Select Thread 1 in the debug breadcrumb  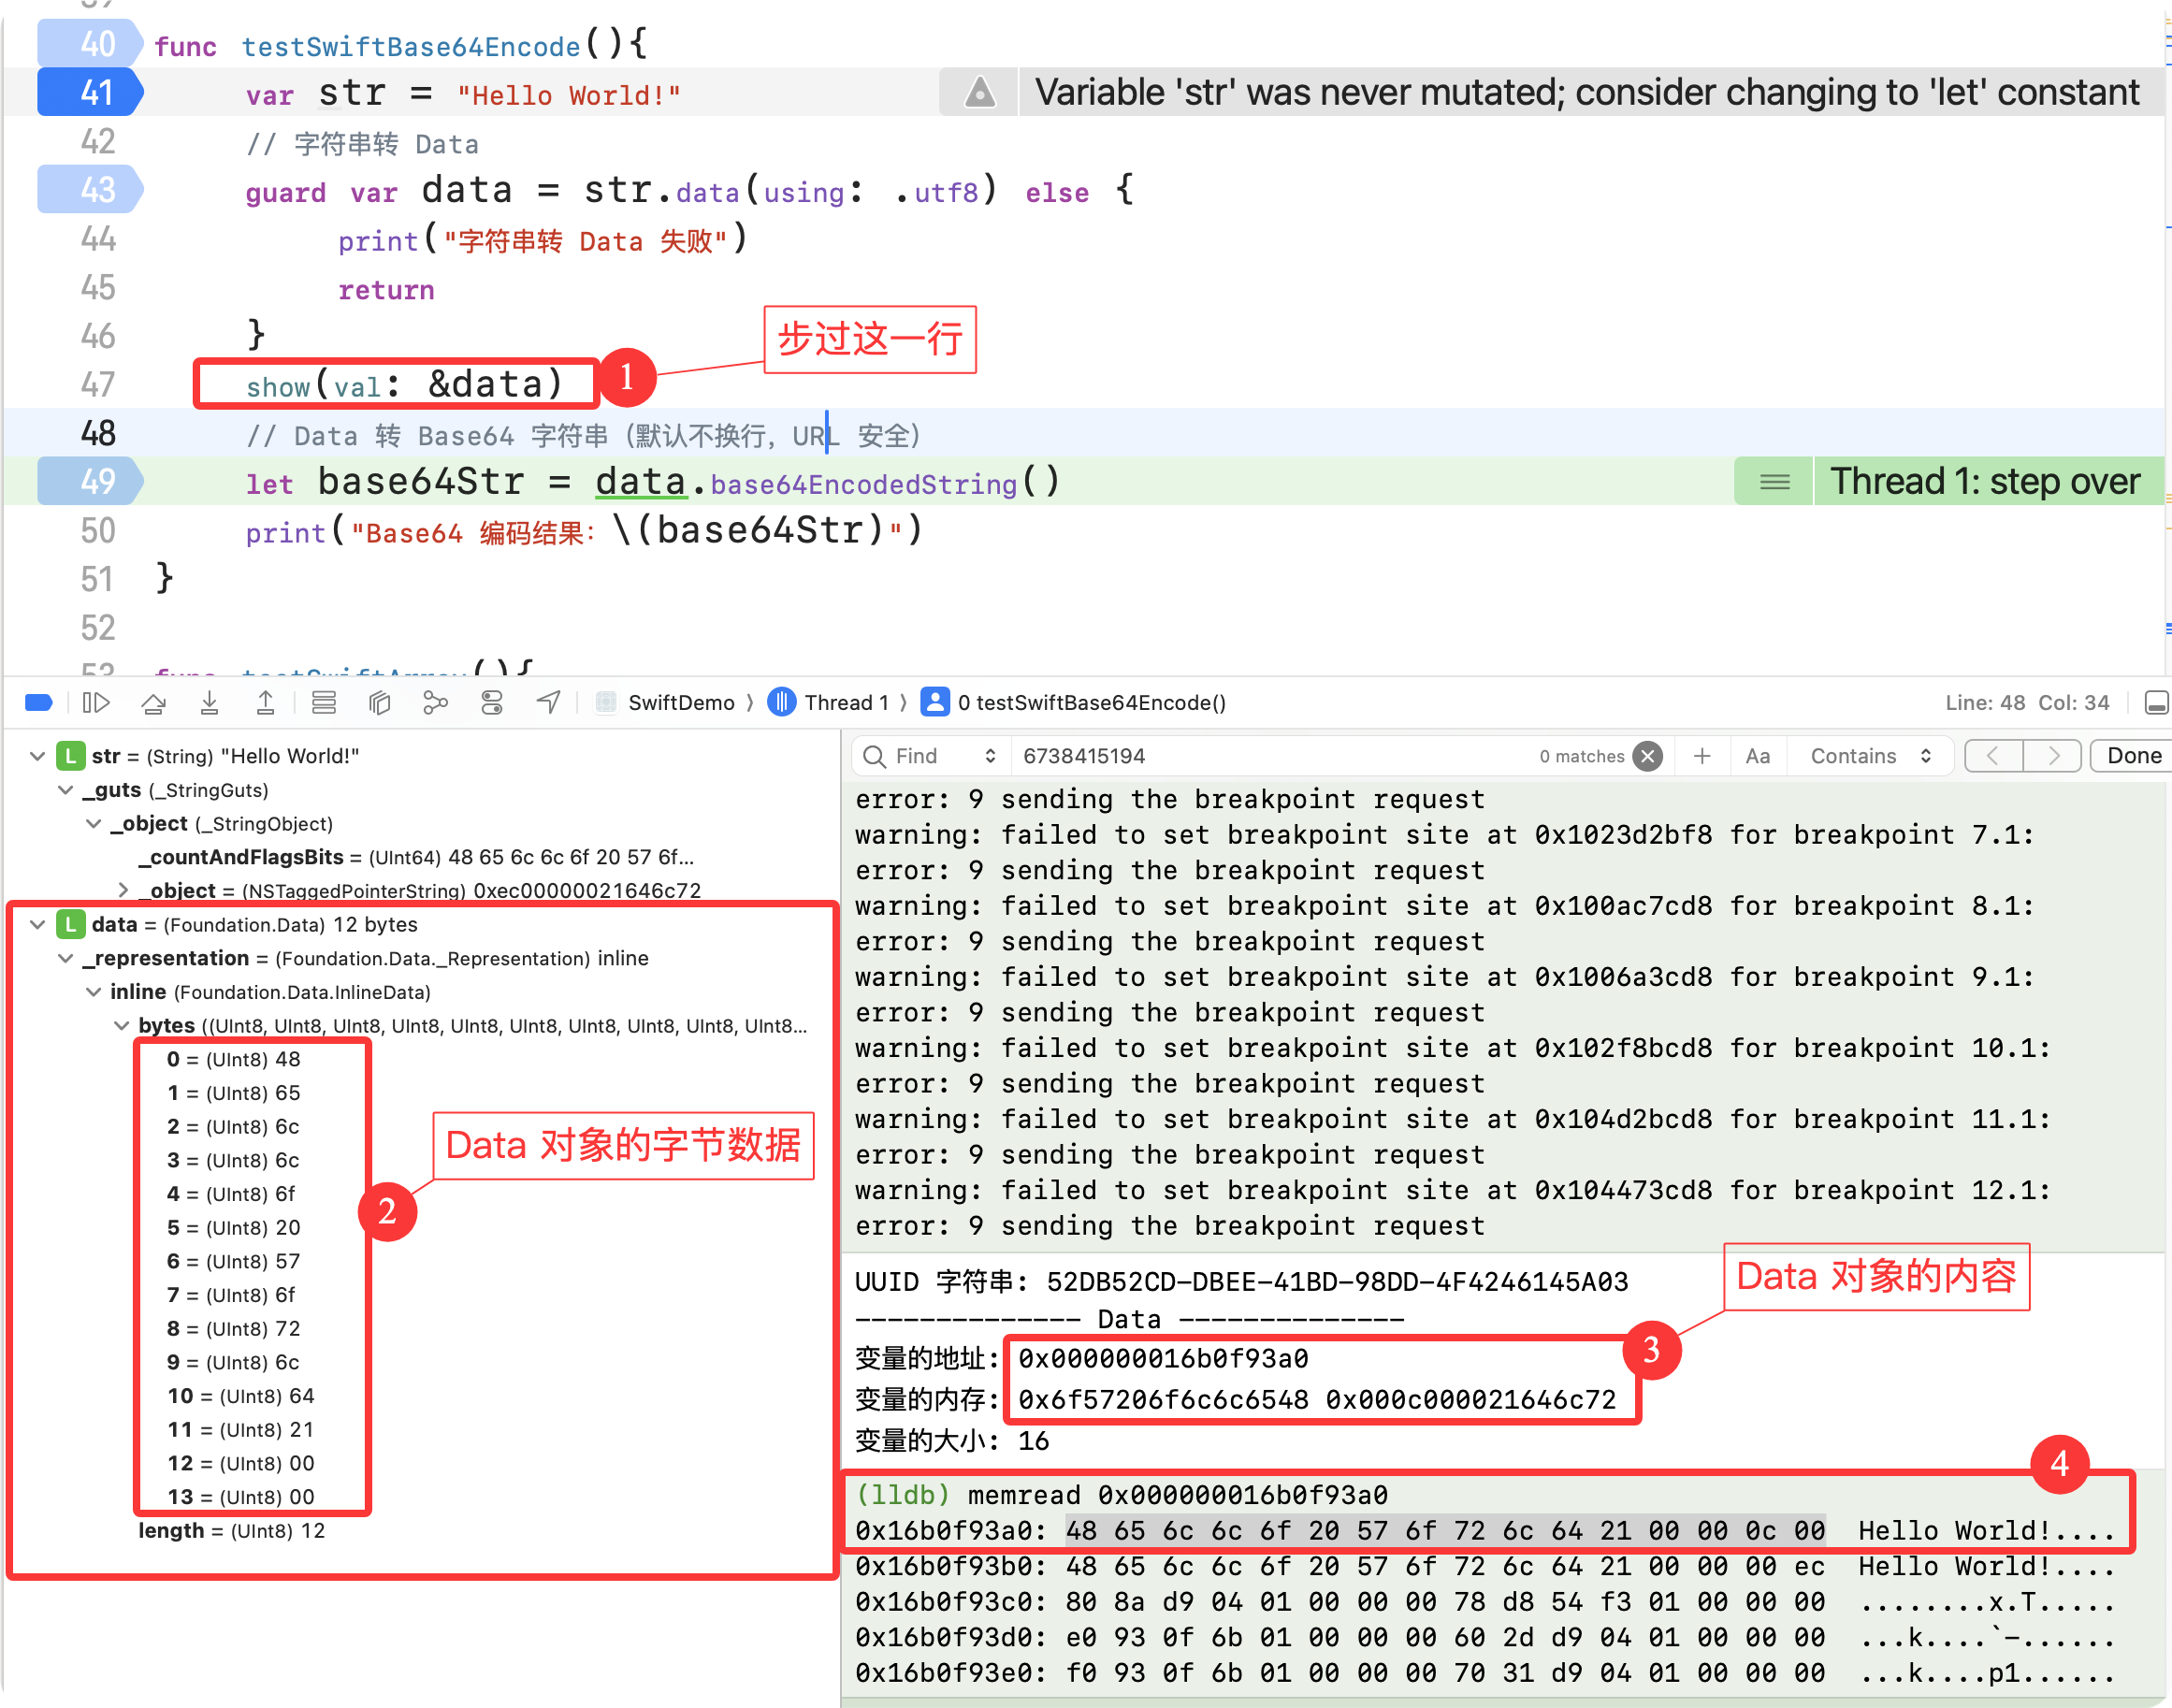pos(845,703)
